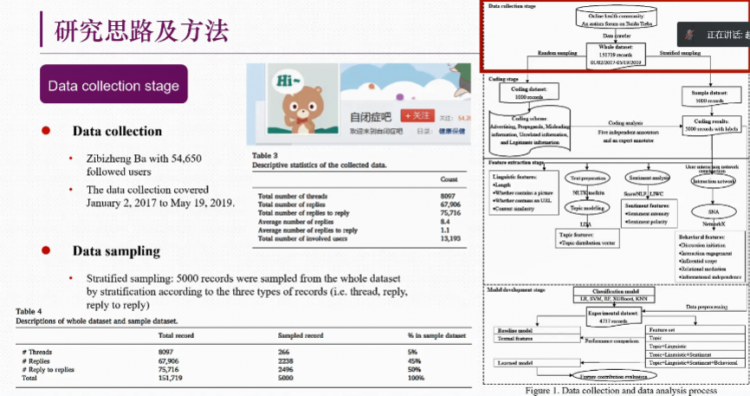The height and width of the screenshot is (396, 750).
Task: Select the Coding dataset flowchart box
Action: point(529,93)
